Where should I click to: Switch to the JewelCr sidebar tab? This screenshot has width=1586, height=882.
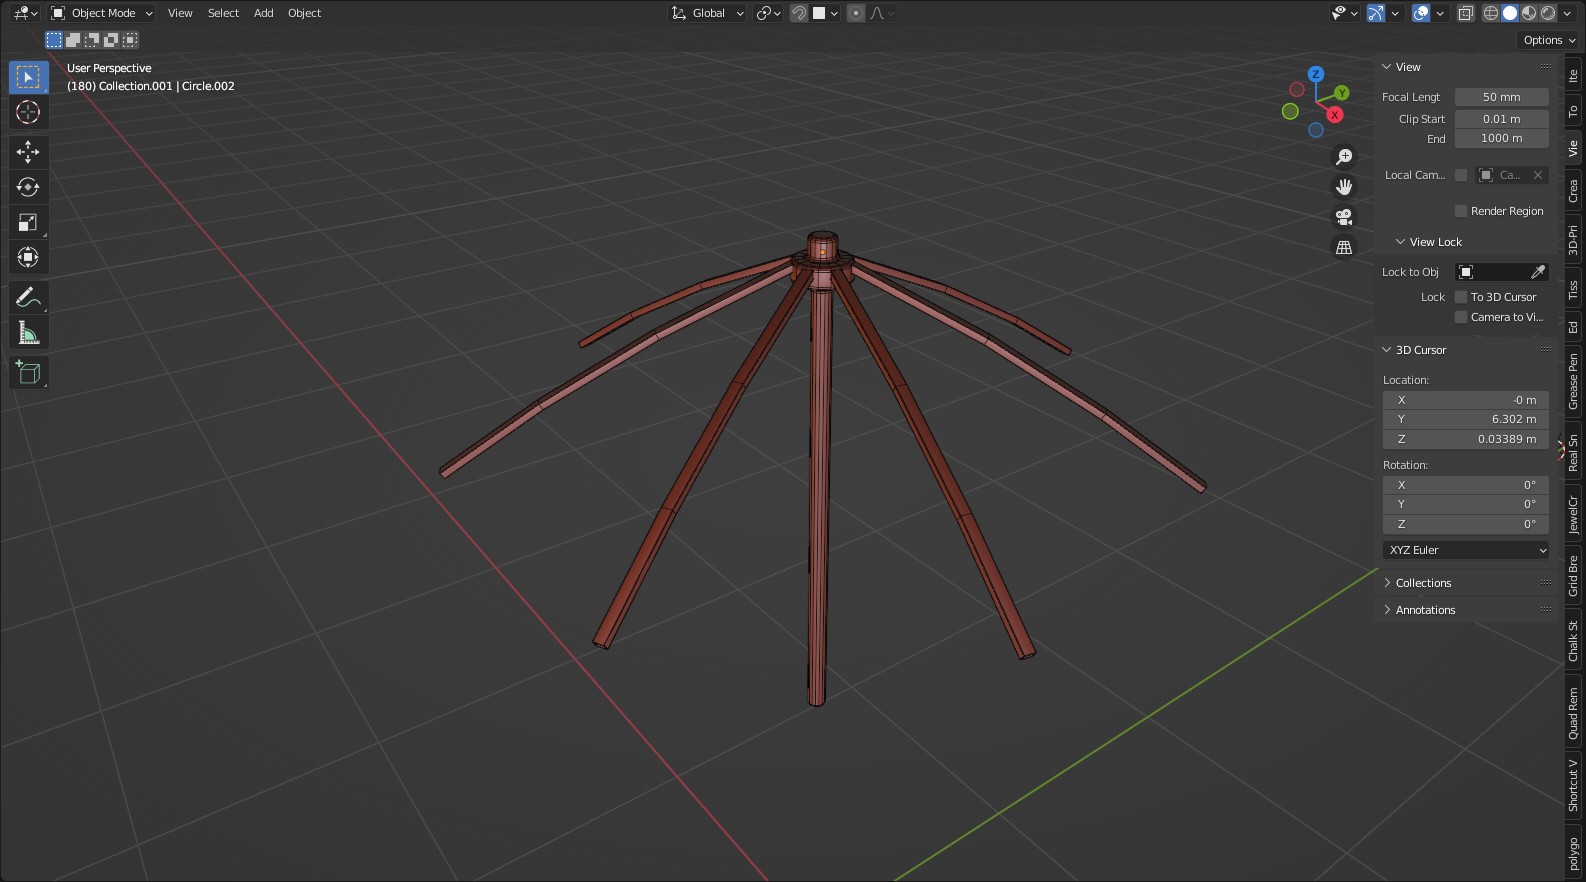tap(1574, 514)
